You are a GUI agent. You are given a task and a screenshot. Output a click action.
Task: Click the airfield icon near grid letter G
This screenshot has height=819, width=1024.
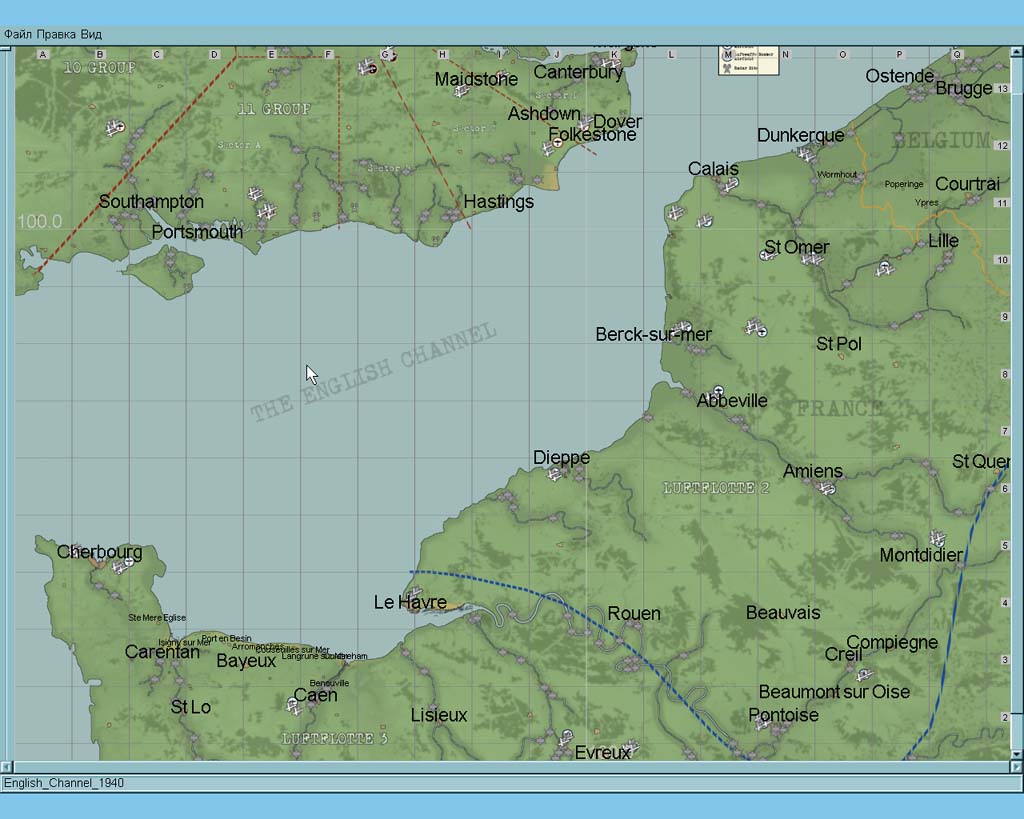368,67
